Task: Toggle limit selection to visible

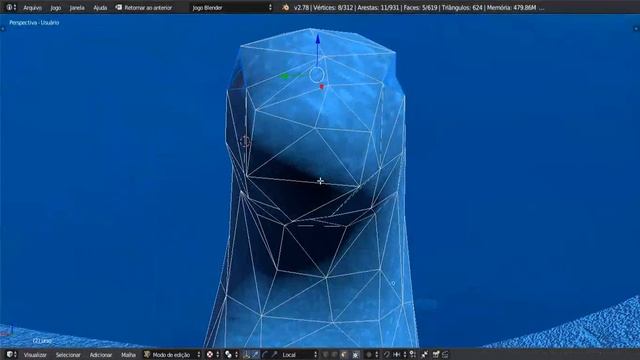Action: coord(355,355)
